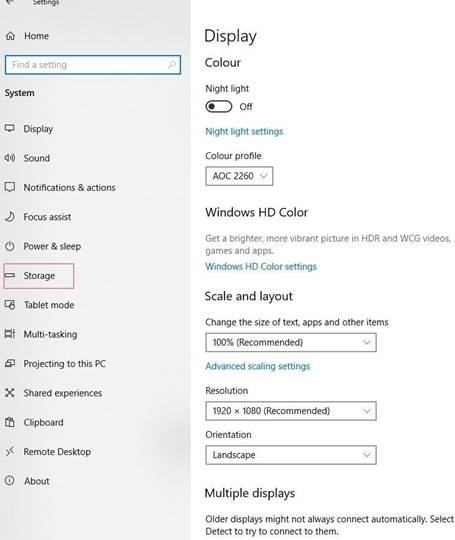Click the Sound speaker icon
Image resolution: width=455 pixels, height=540 pixels.
pyautogui.click(x=10, y=158)
